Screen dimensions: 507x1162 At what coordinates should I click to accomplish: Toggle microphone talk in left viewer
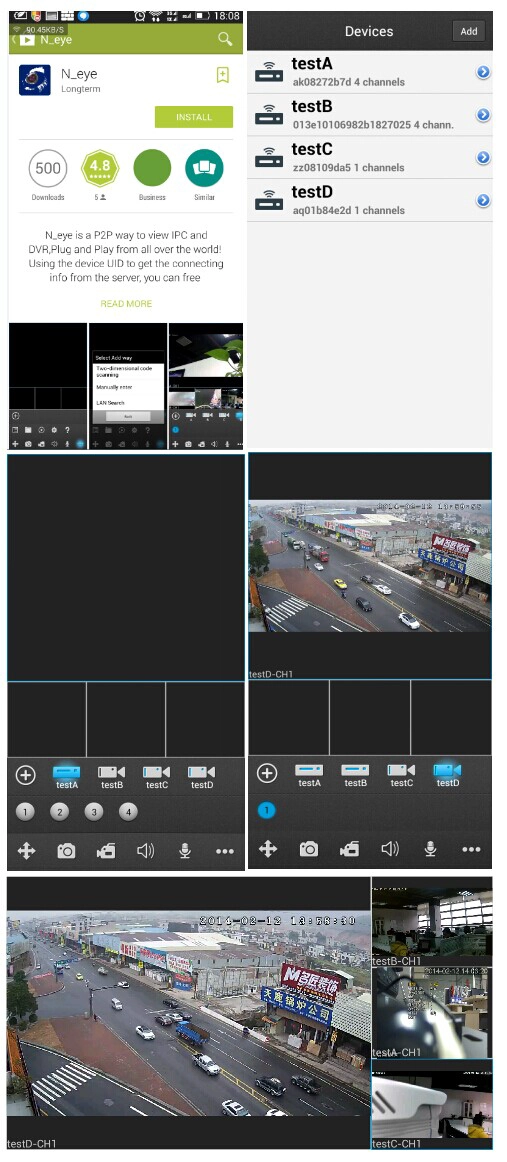tap(185, 851)
